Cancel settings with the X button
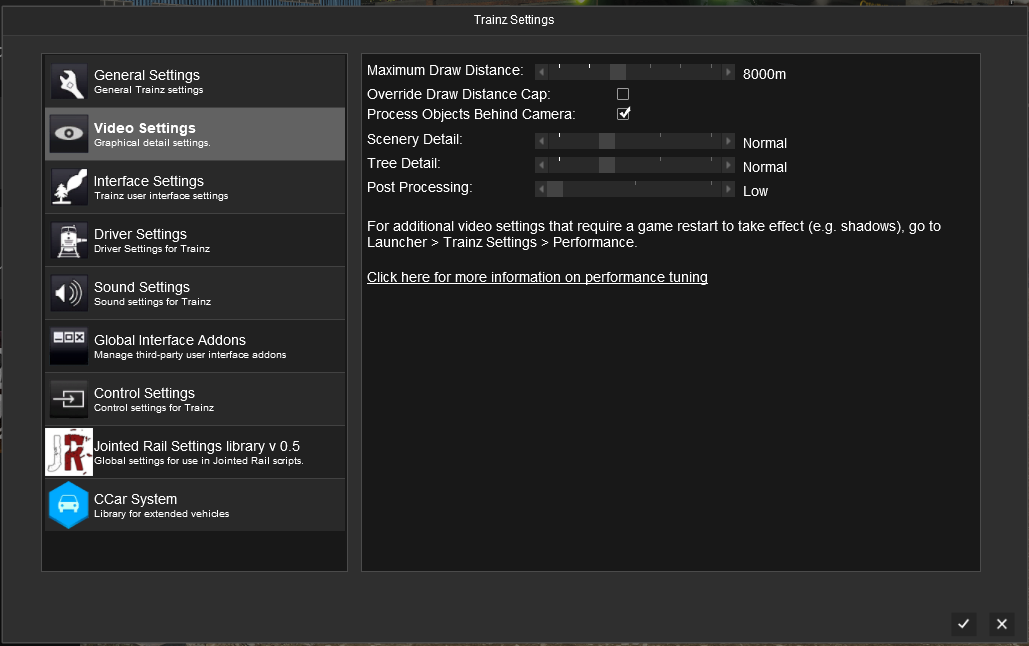This screenshot has height=646, width=1029. [1001, 624]
